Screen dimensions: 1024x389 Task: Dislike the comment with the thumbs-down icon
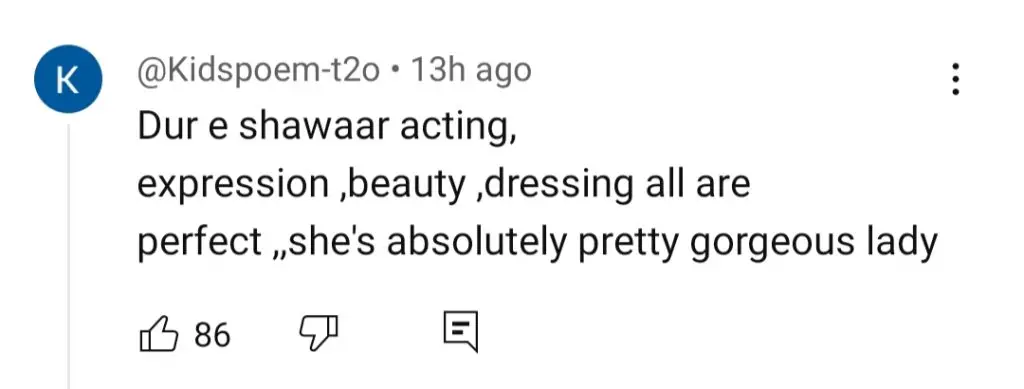tap(318, 334)
